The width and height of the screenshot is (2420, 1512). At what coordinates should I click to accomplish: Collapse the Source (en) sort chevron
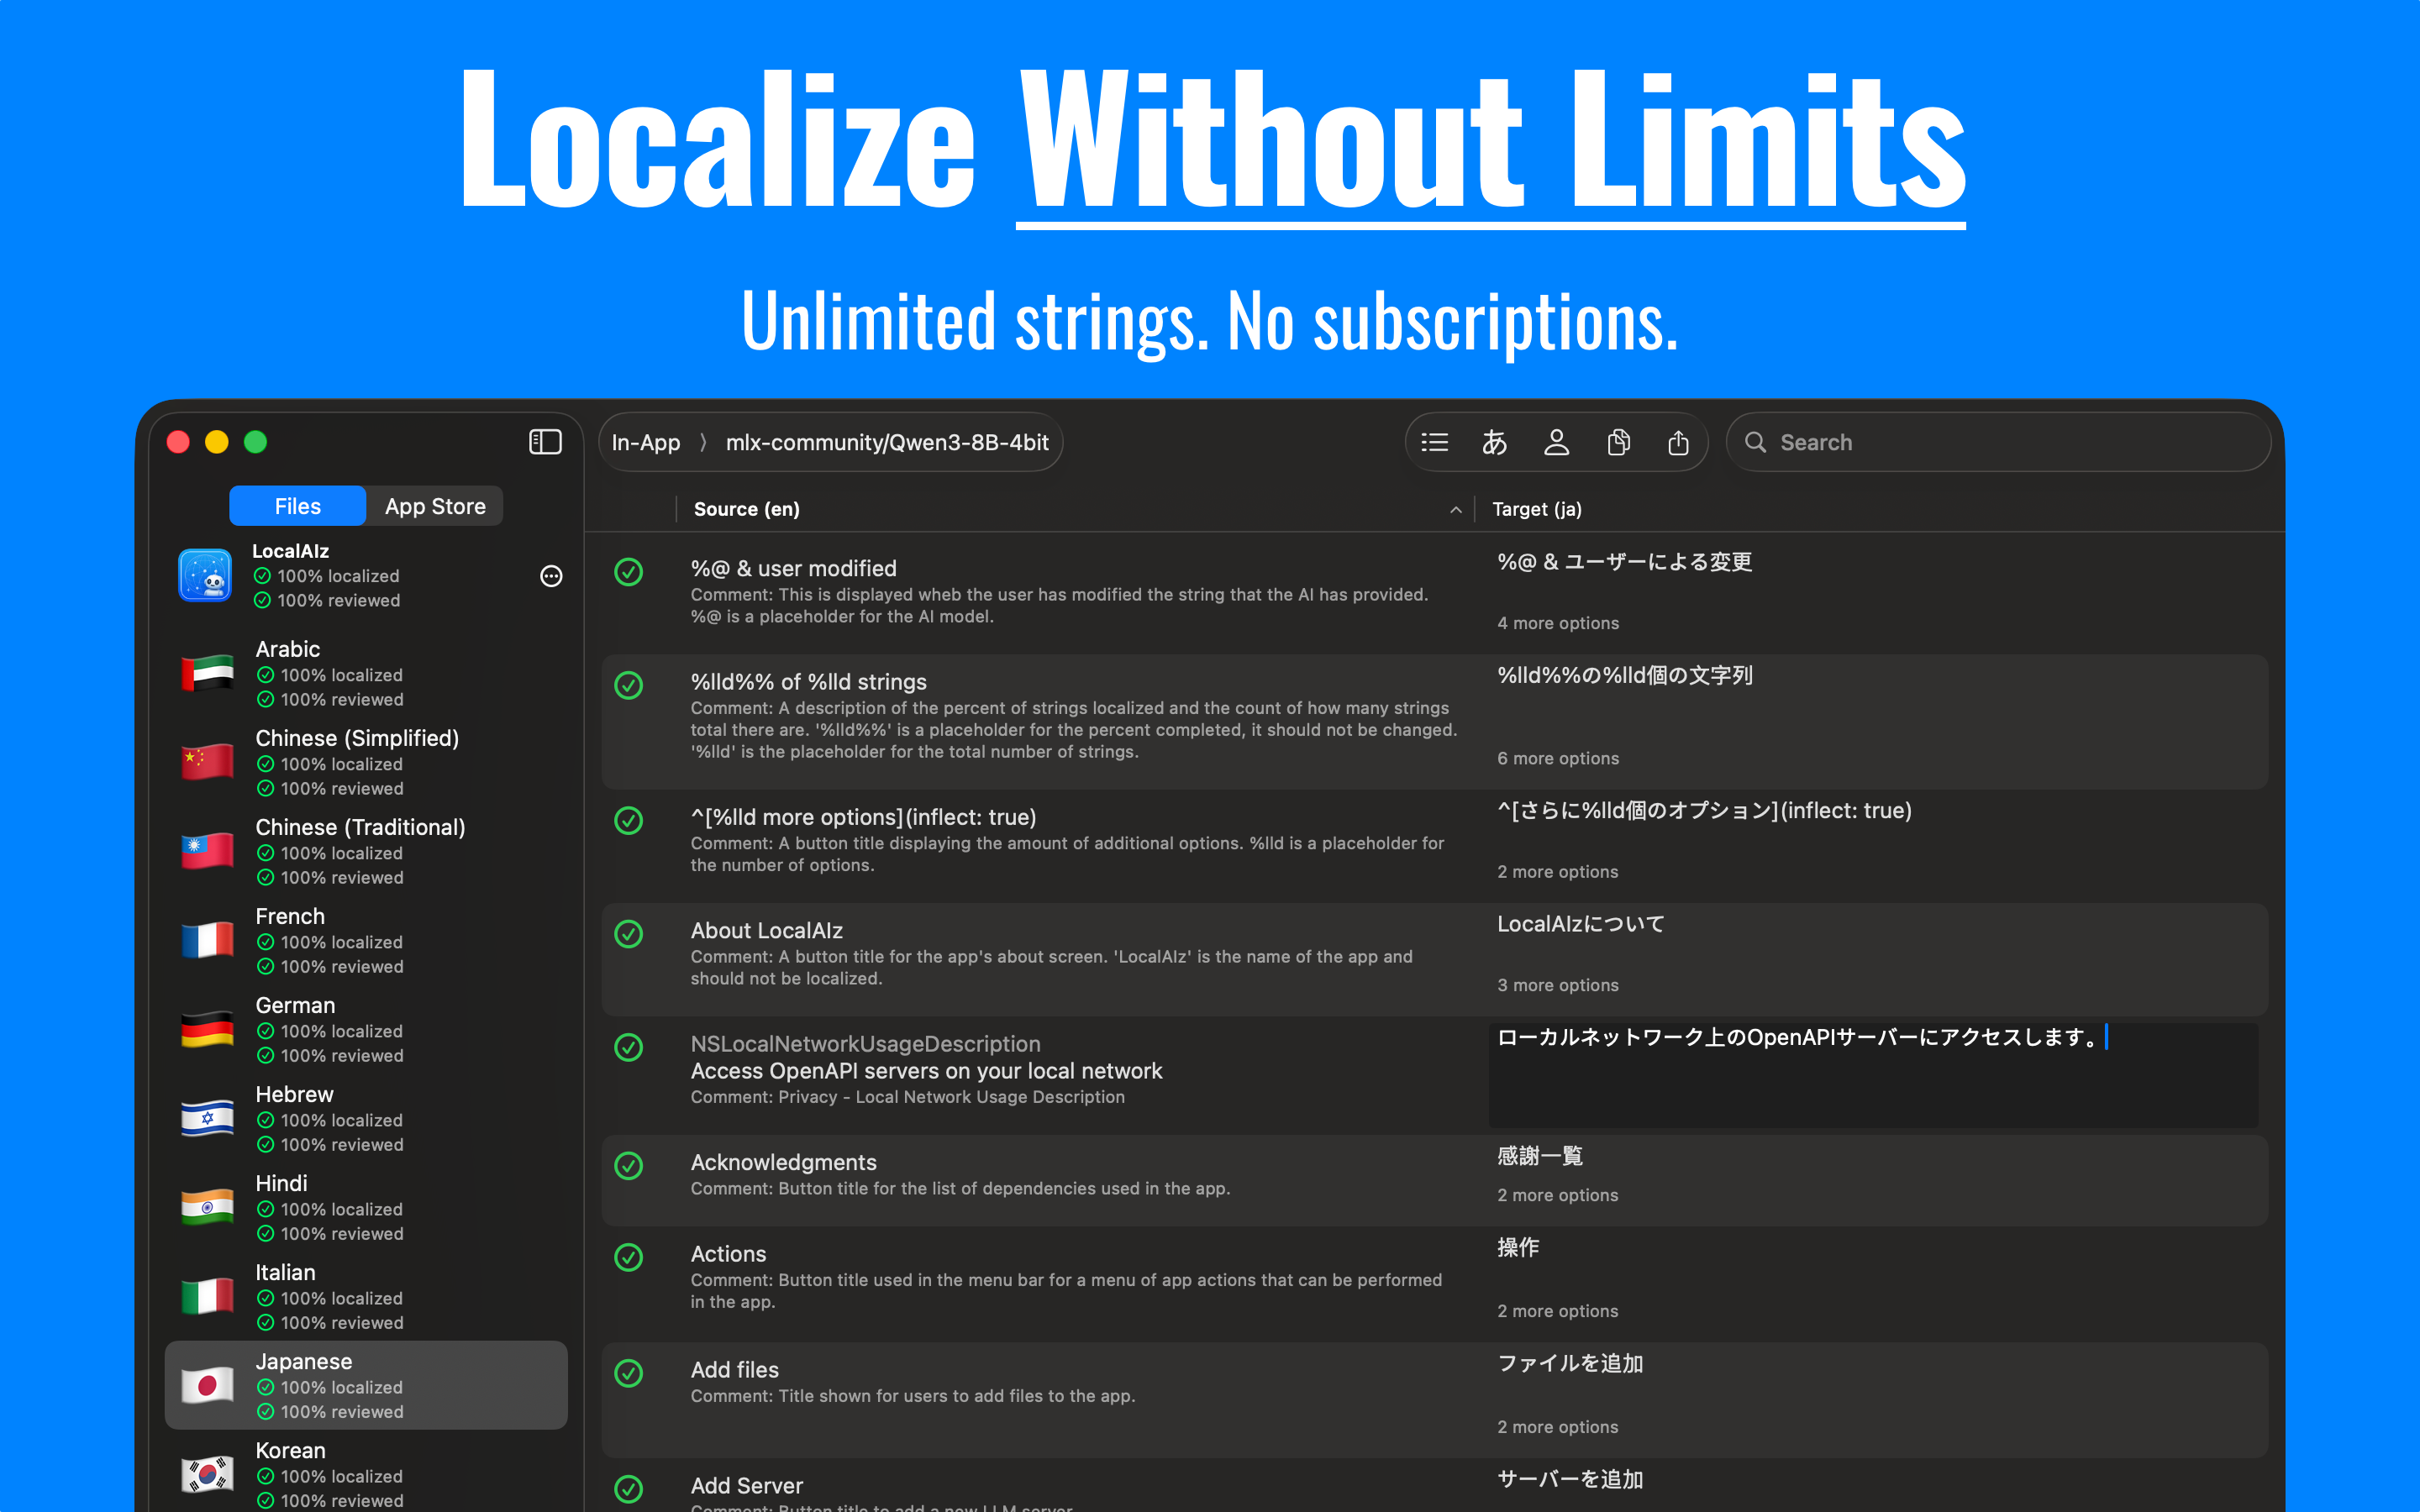click(x=1455, y=509)
